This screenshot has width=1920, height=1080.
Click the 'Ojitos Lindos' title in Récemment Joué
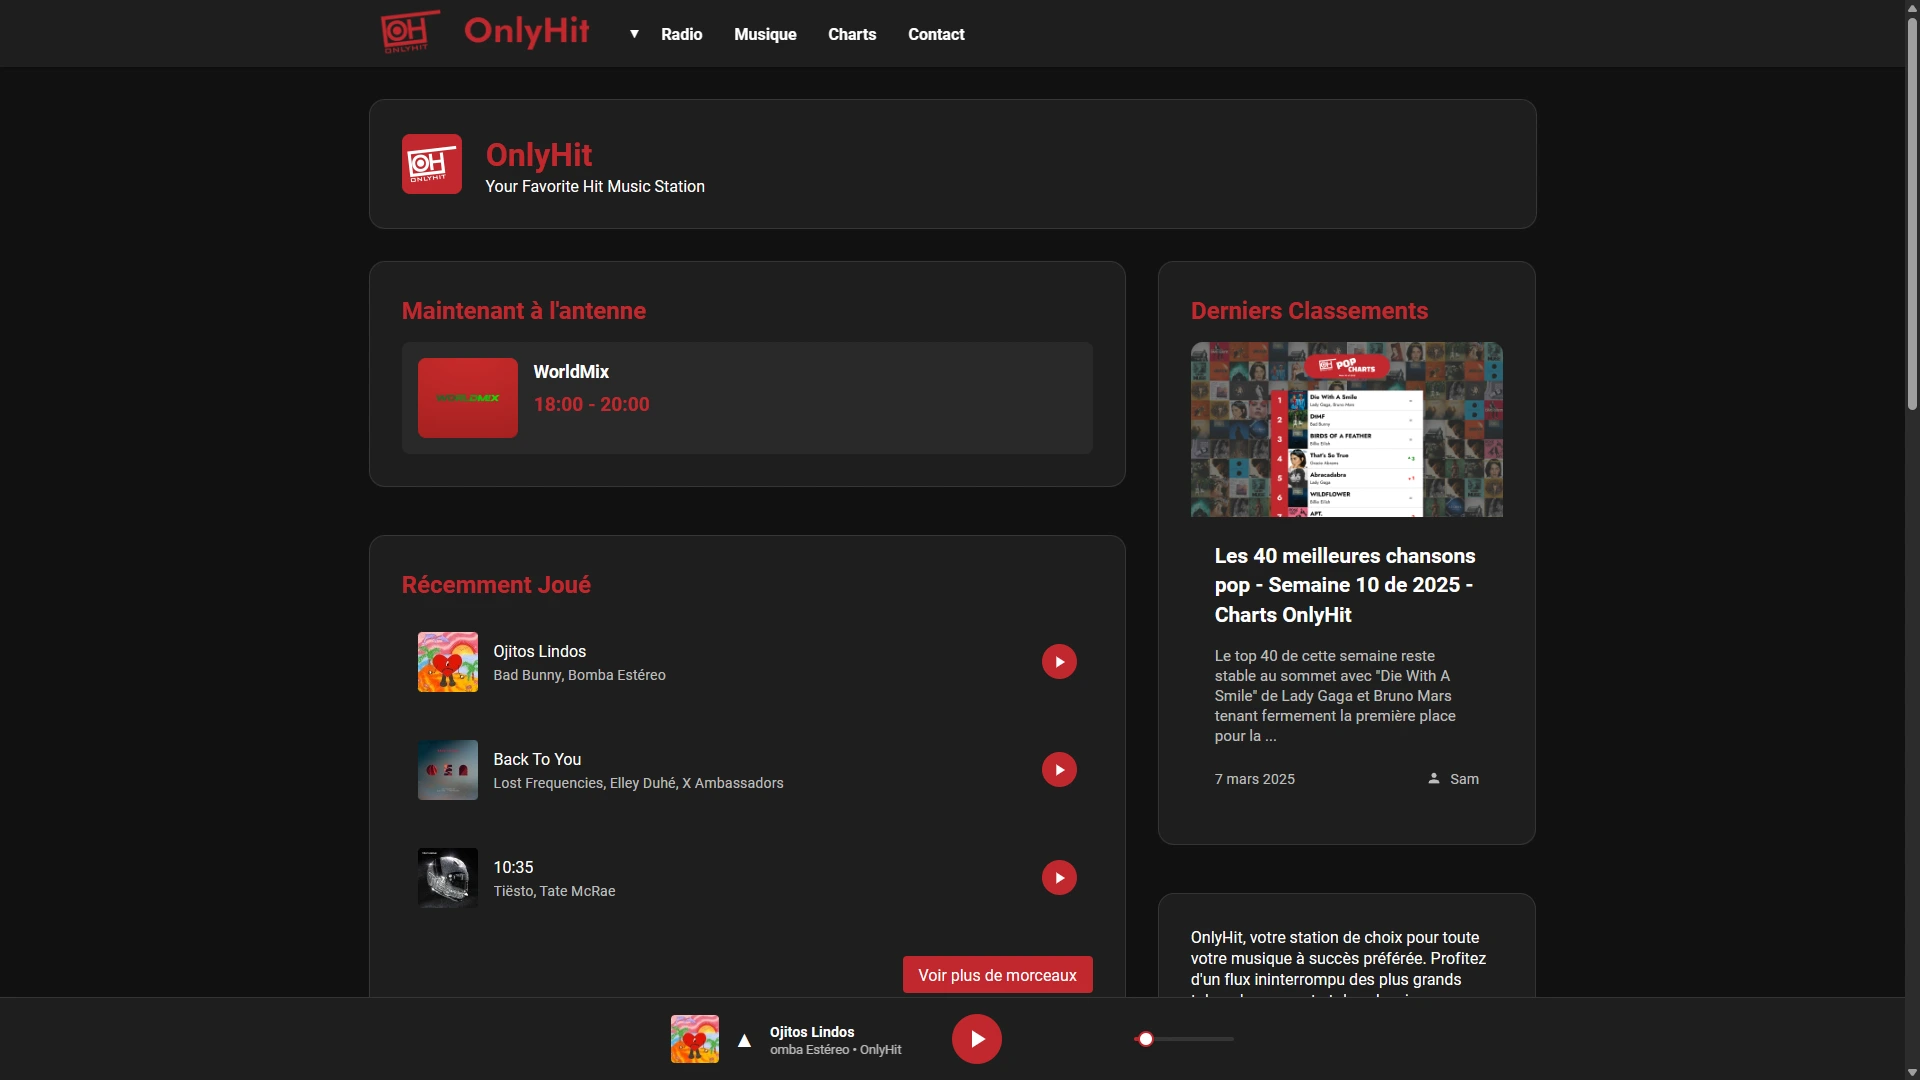tap(539, 651)
